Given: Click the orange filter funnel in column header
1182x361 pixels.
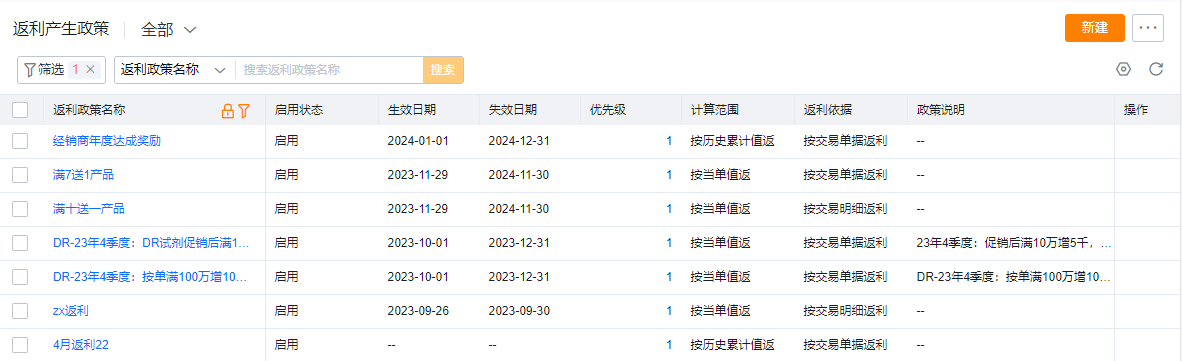Looking at the screenshot, I should pyautogui.click(x=243, y=111).
